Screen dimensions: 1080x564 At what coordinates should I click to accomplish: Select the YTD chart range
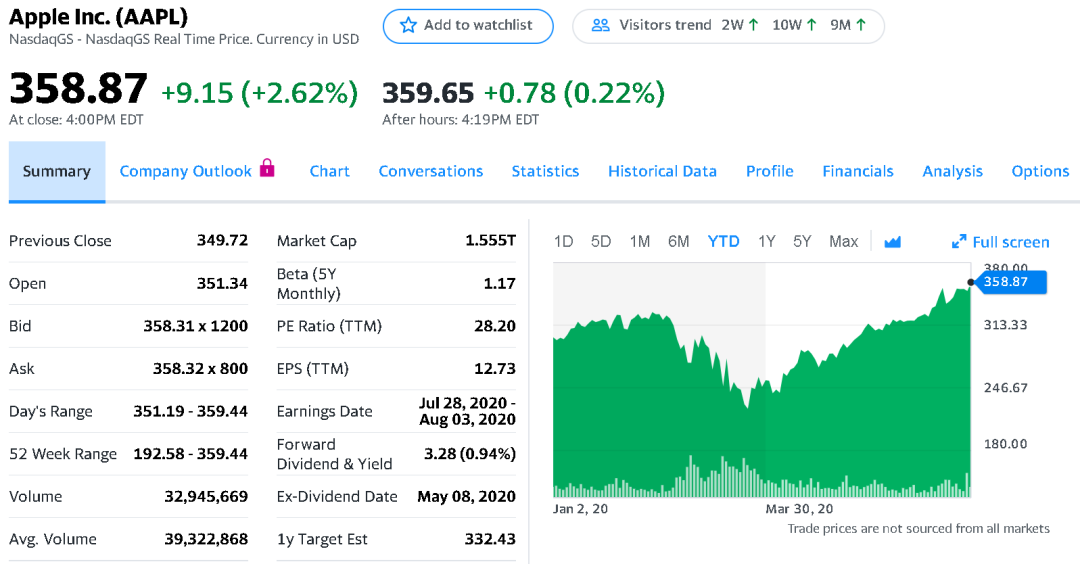coord(724,242)
